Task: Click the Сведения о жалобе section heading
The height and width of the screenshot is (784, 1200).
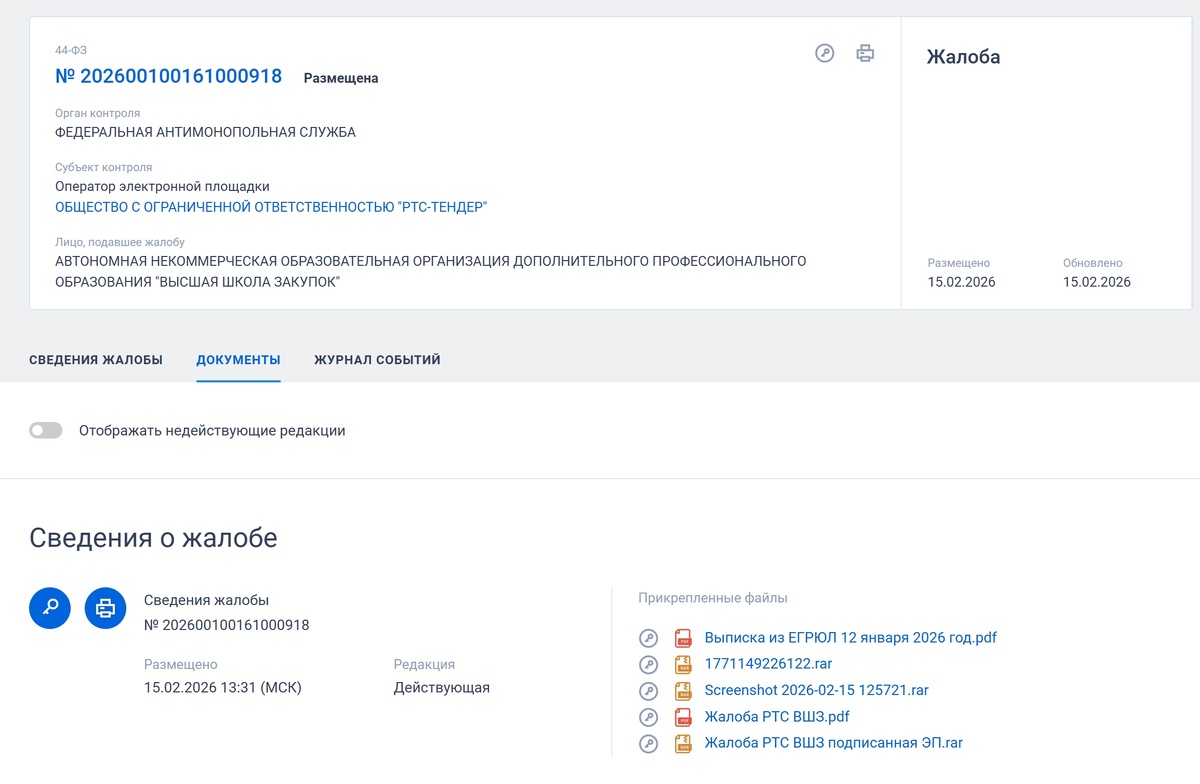Action: tap(153, 538)
